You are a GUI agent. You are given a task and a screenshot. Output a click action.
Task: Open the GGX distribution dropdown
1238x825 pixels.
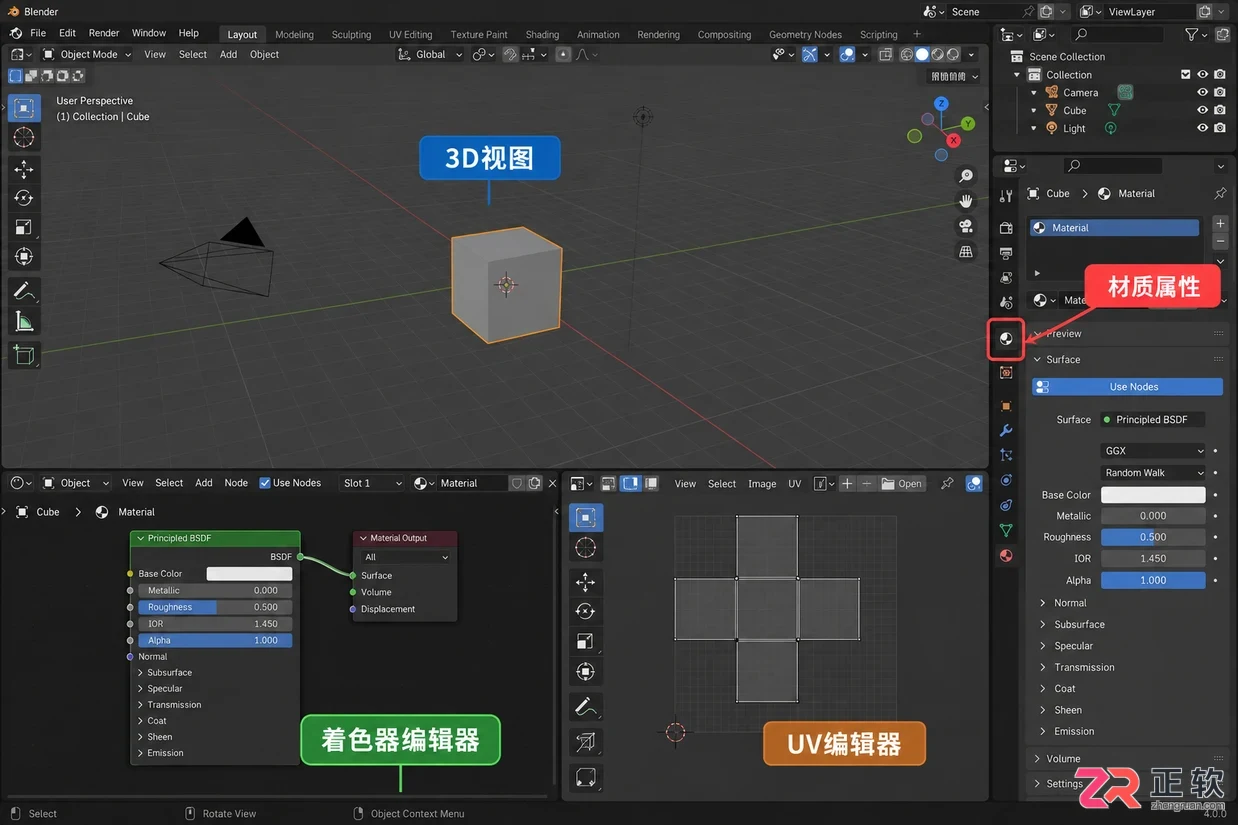click(x=1153, y=451)
